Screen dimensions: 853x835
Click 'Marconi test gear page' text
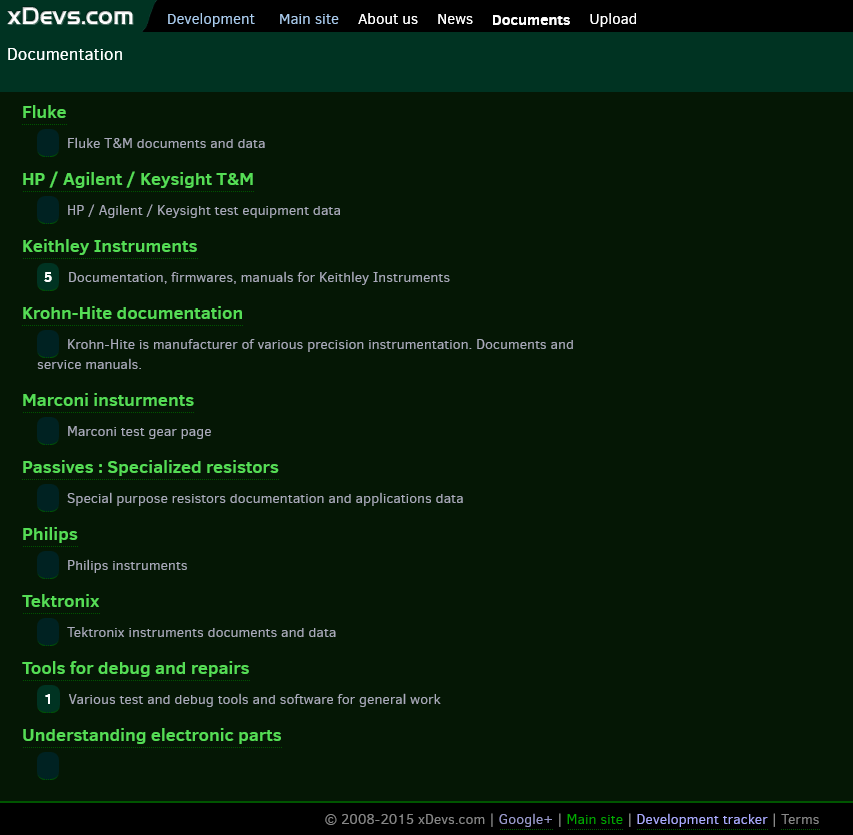point(139,431)
